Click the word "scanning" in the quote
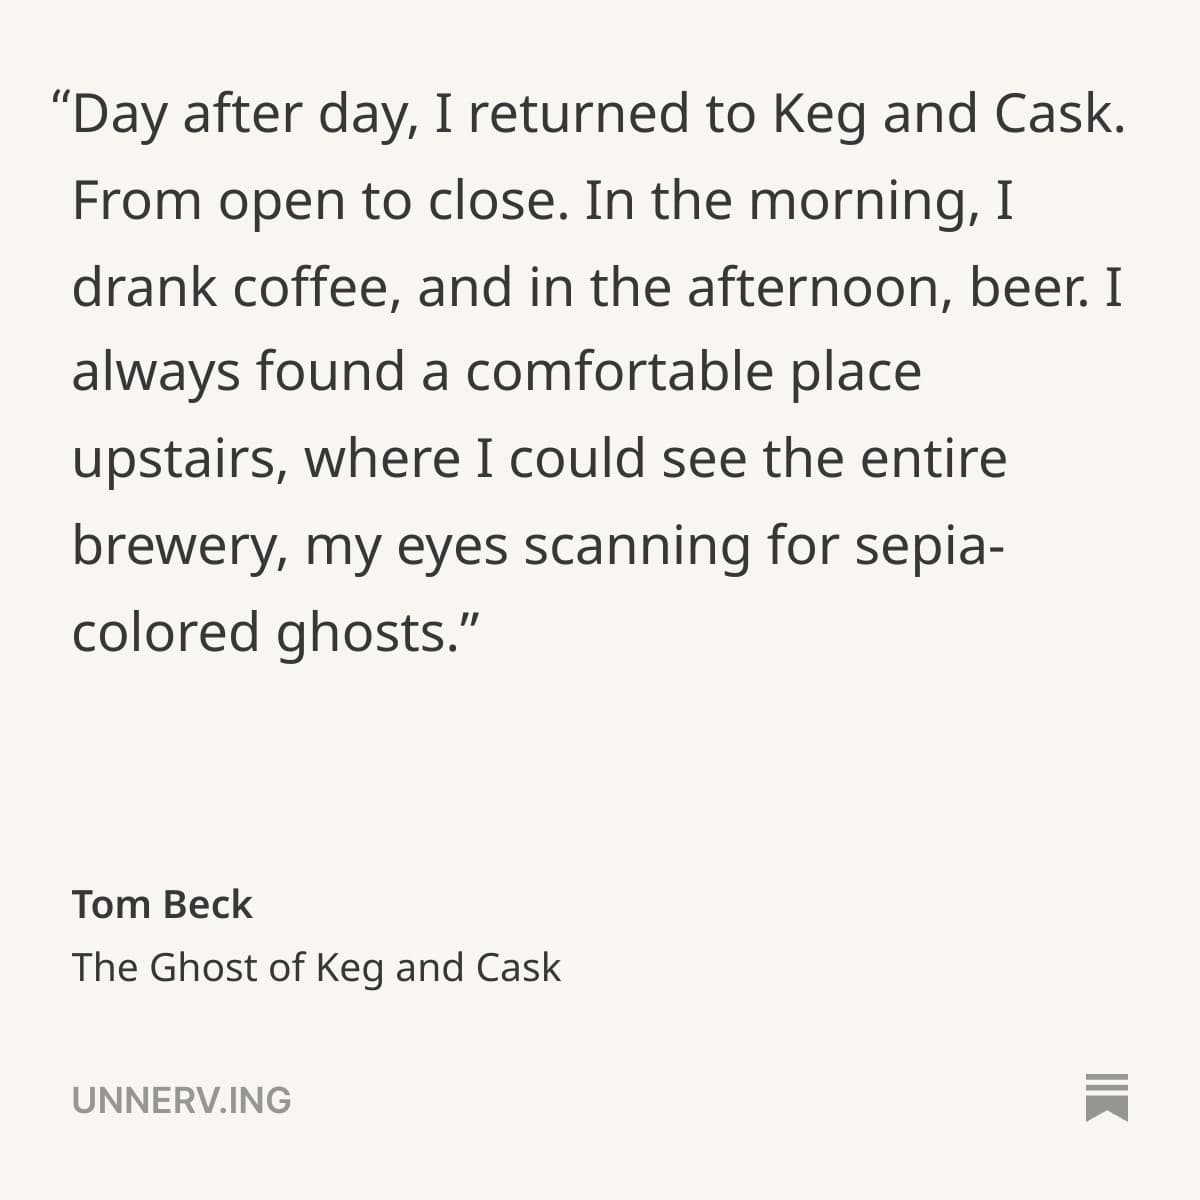Image resolution: width=1200 pixels, height=1200 pixels. pyautogui.click(x=637, y=547)
